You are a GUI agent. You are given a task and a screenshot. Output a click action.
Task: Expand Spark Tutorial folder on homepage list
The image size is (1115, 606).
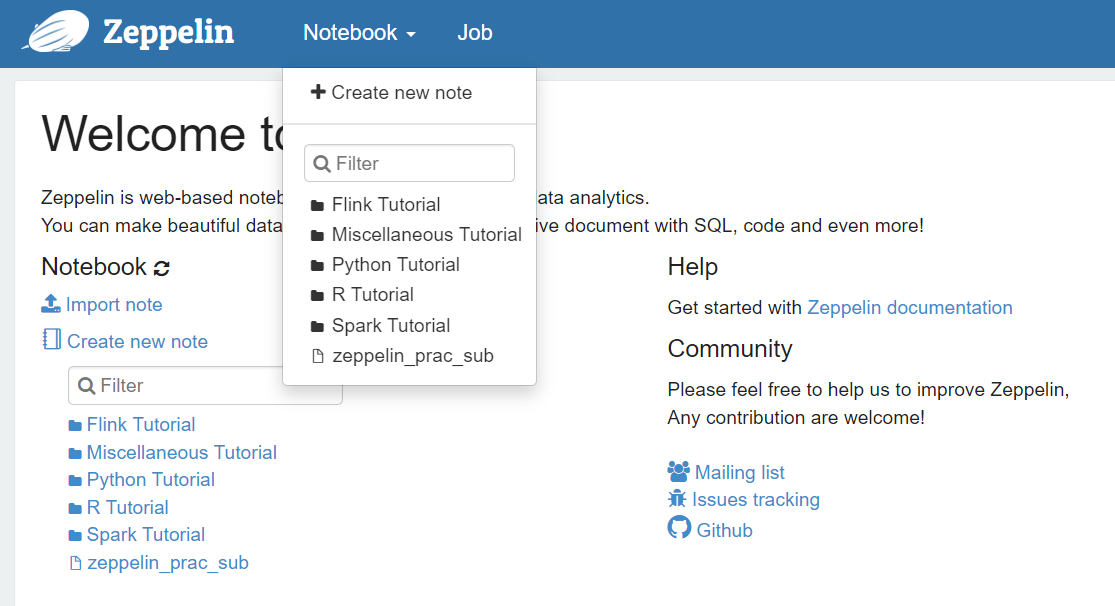coord(146,534)
